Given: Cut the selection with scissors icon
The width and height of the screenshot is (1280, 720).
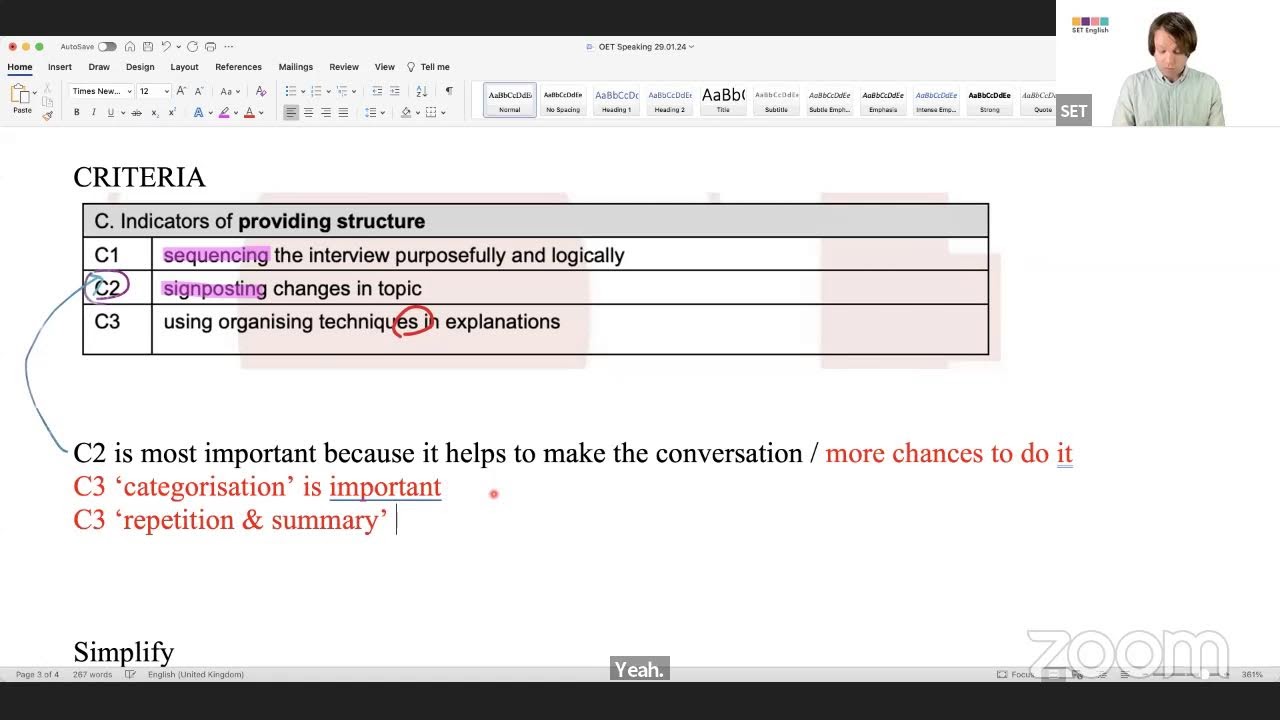Looking at the screenshot, I should point(47,89).
